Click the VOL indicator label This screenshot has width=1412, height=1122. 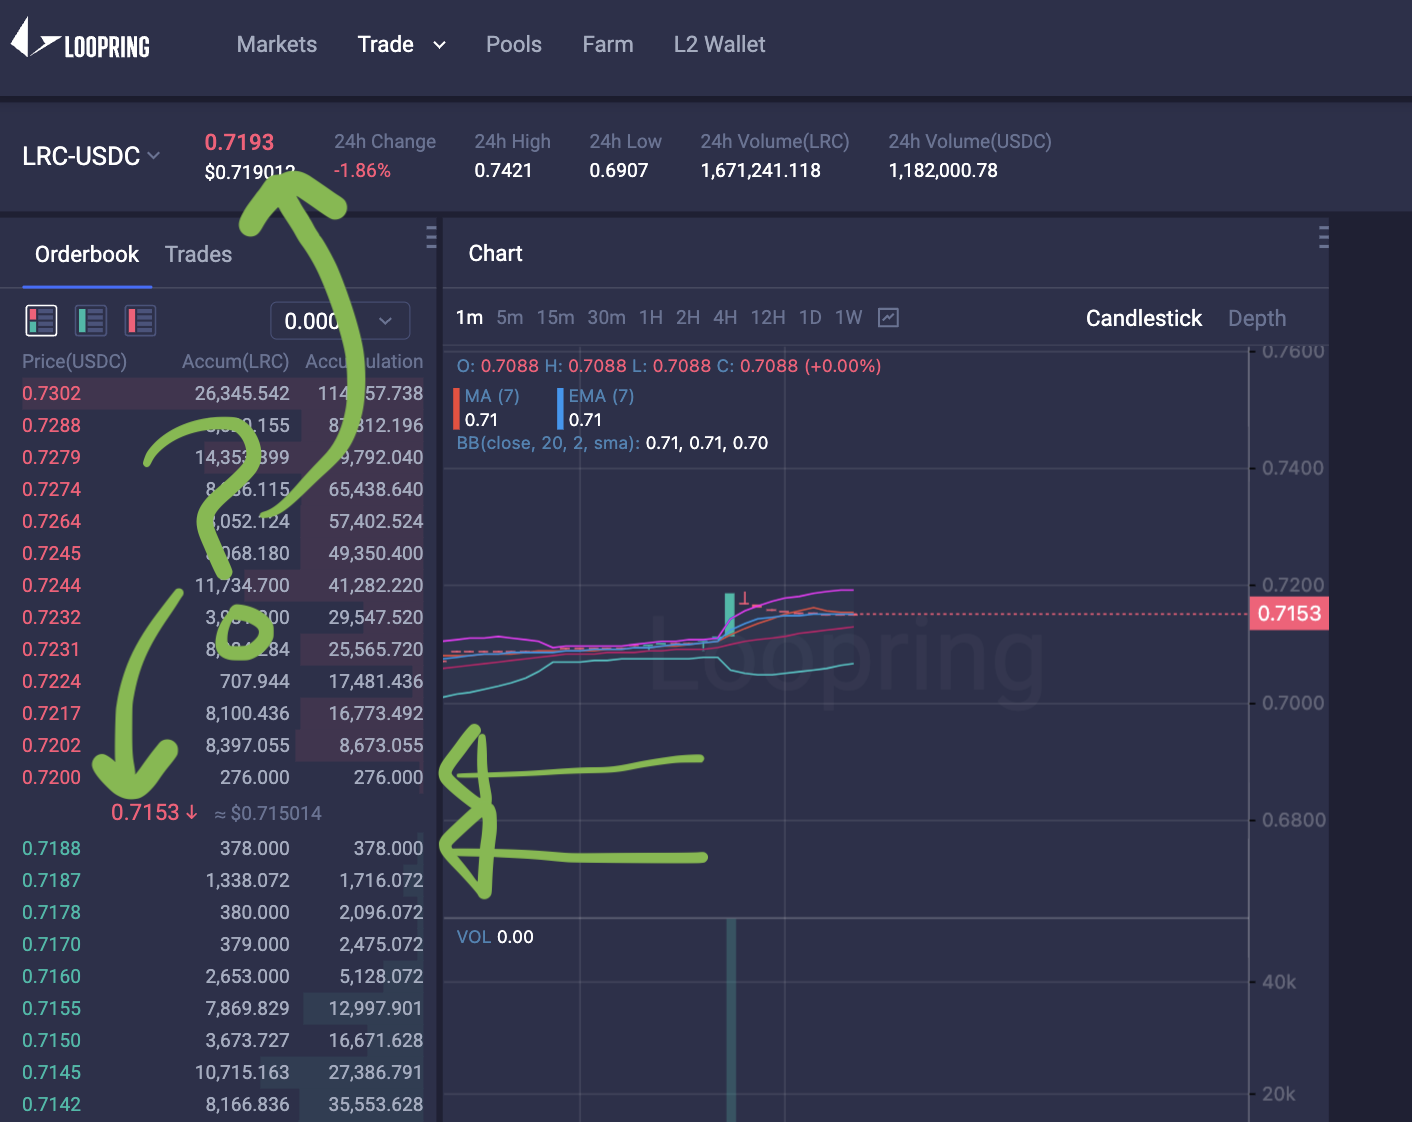click(474, 937)
